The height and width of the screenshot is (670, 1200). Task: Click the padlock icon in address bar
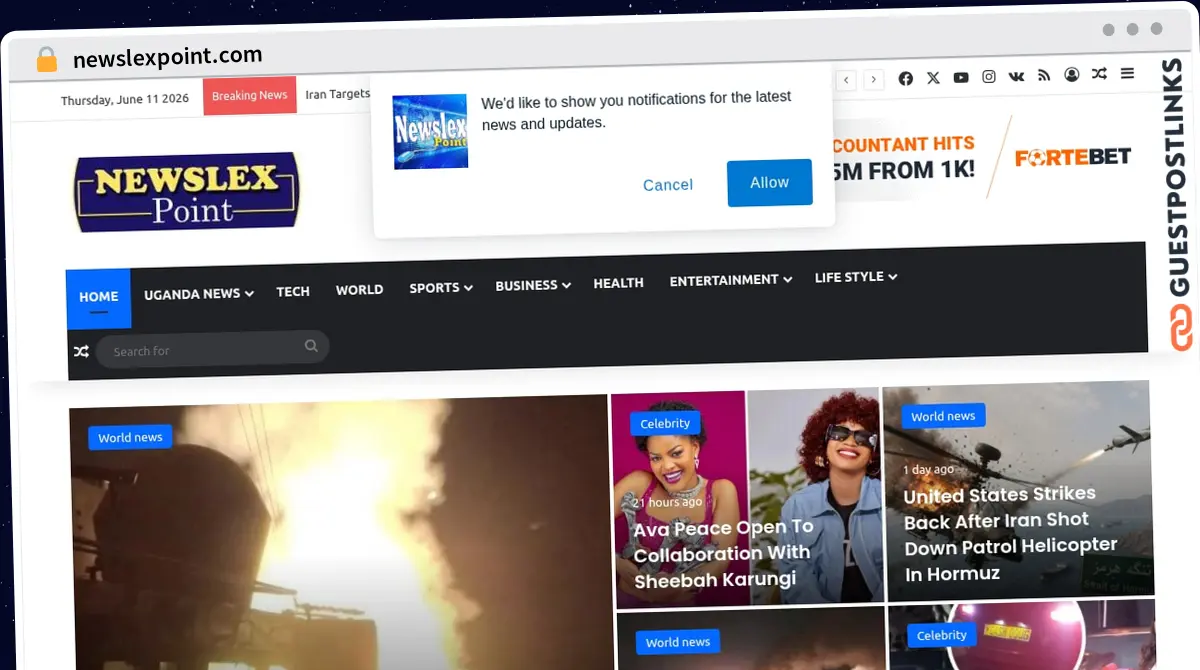click(47, 59)
